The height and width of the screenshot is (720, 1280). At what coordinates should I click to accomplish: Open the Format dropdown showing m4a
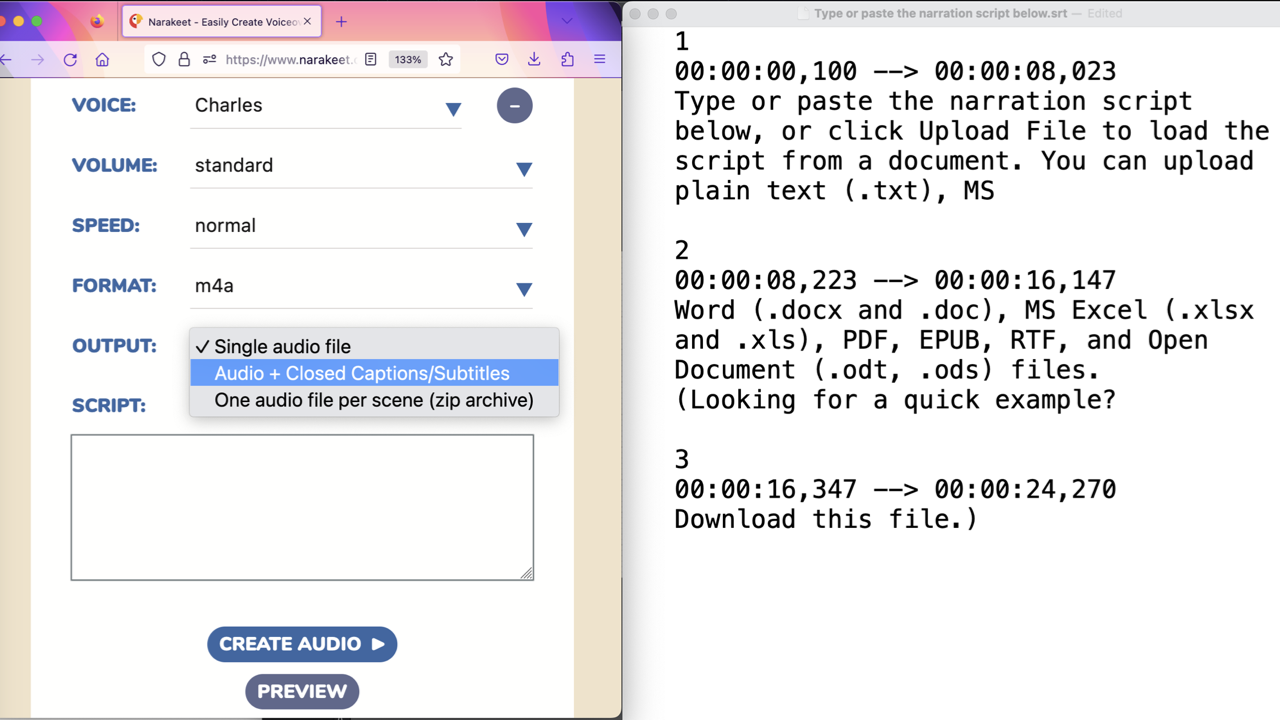click(x=362, y=286)
